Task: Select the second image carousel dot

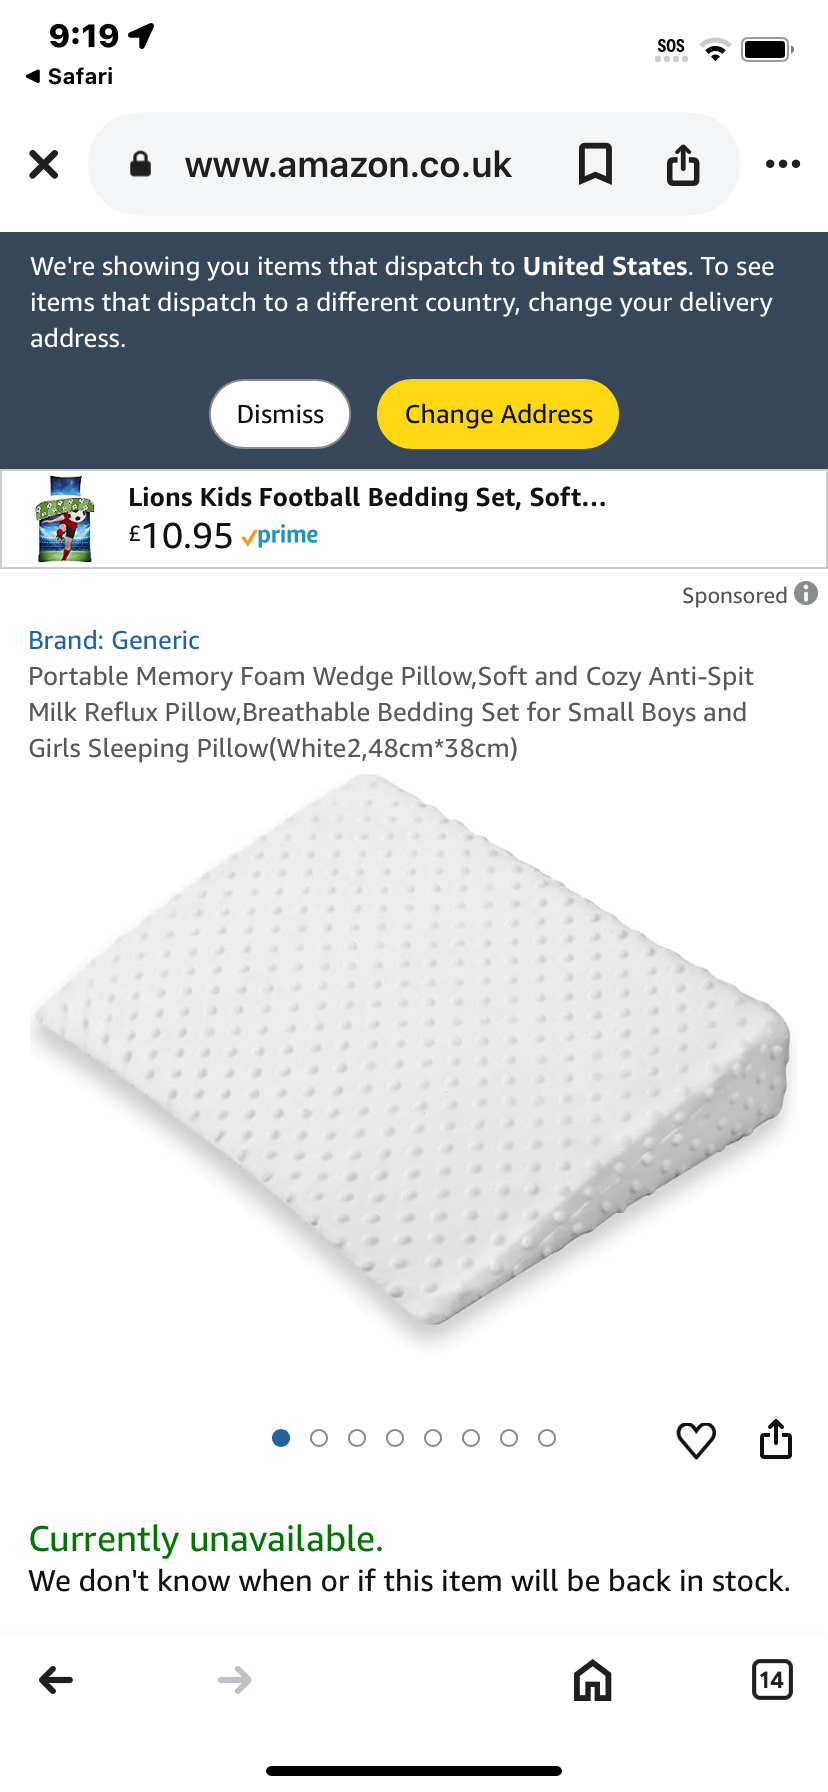Action: [x=319, y=1438]
